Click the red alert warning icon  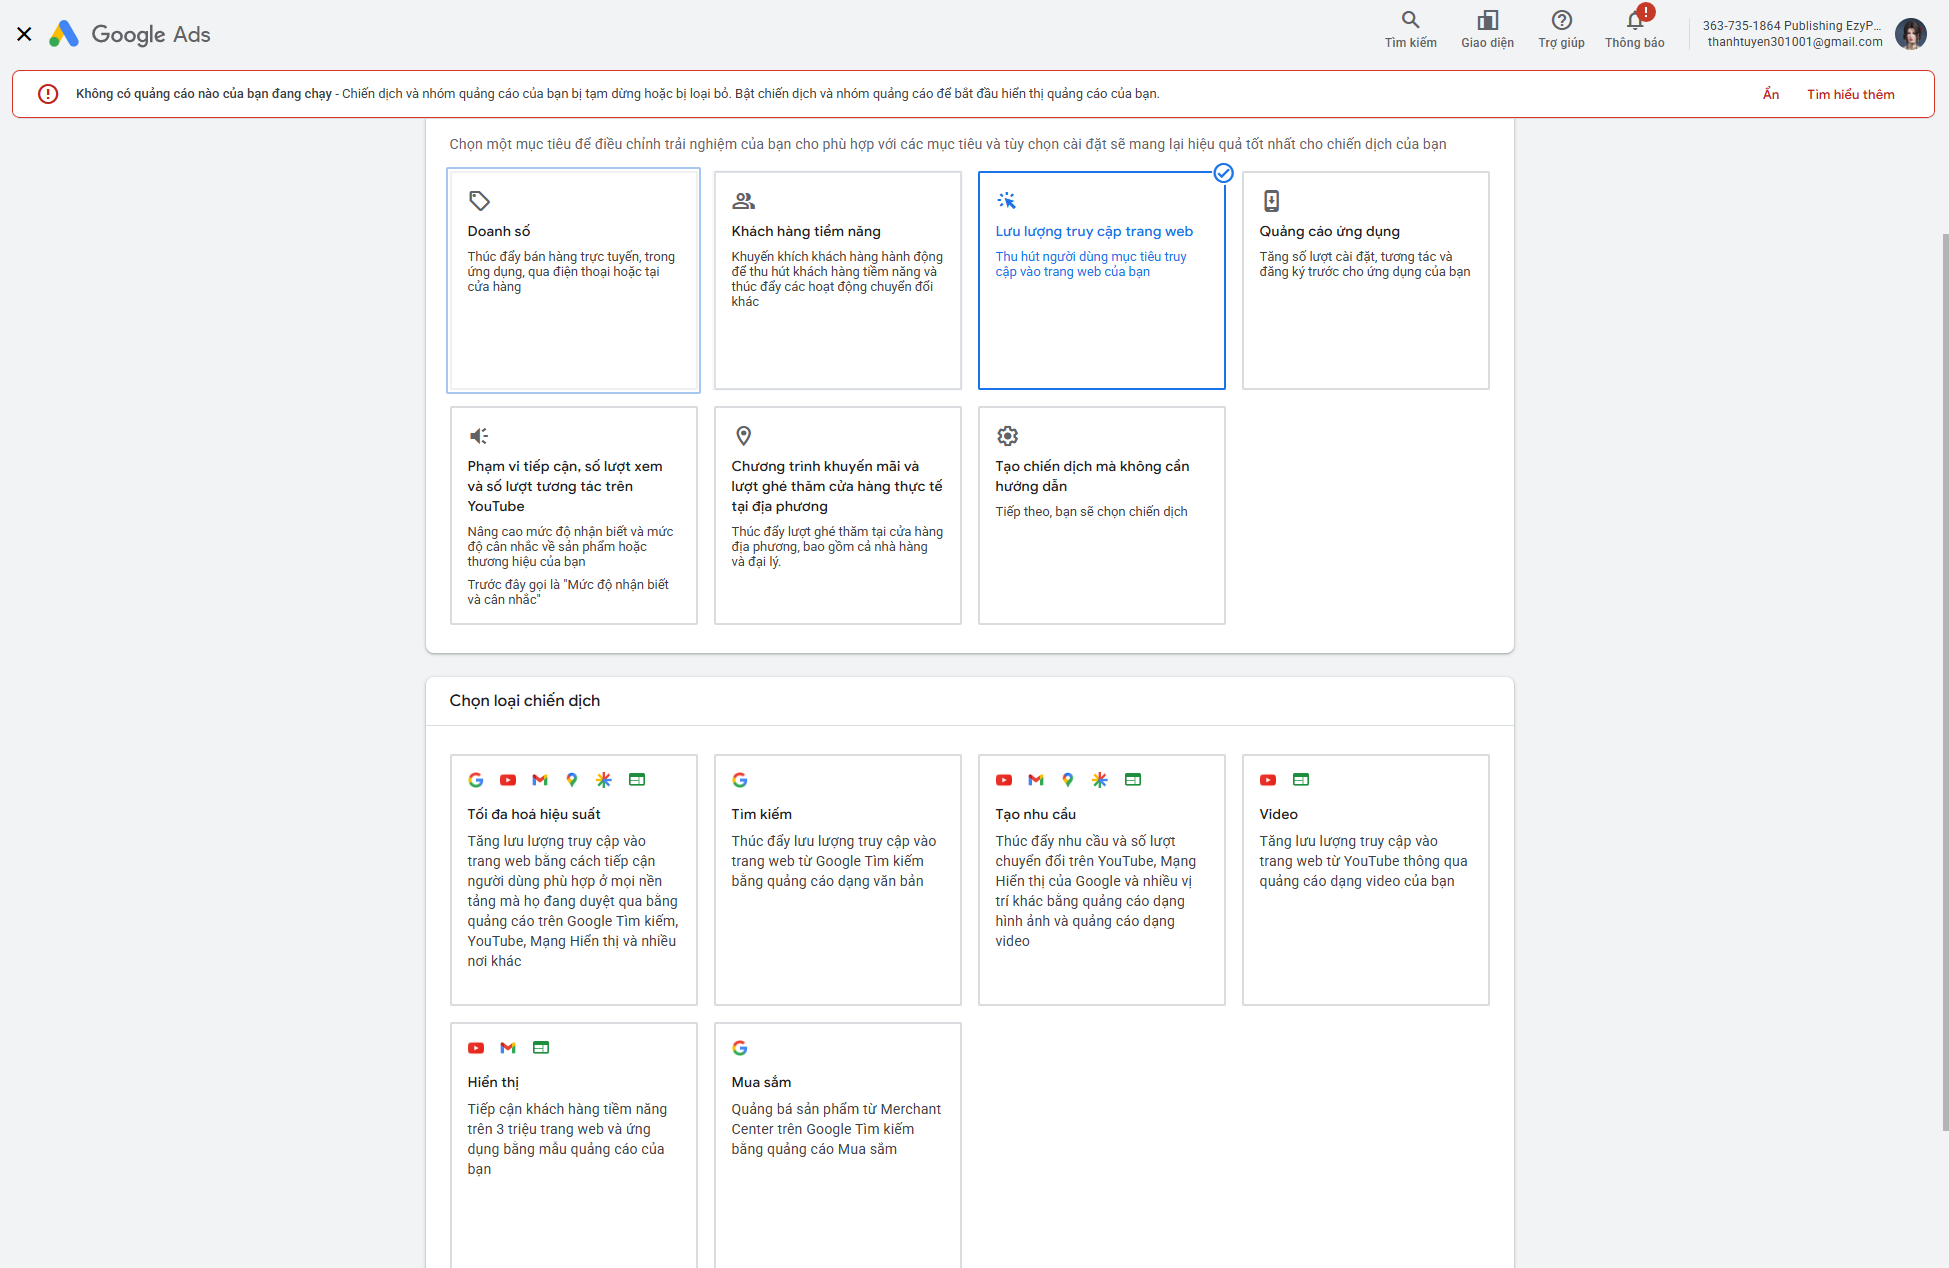[x=48, y=94]
